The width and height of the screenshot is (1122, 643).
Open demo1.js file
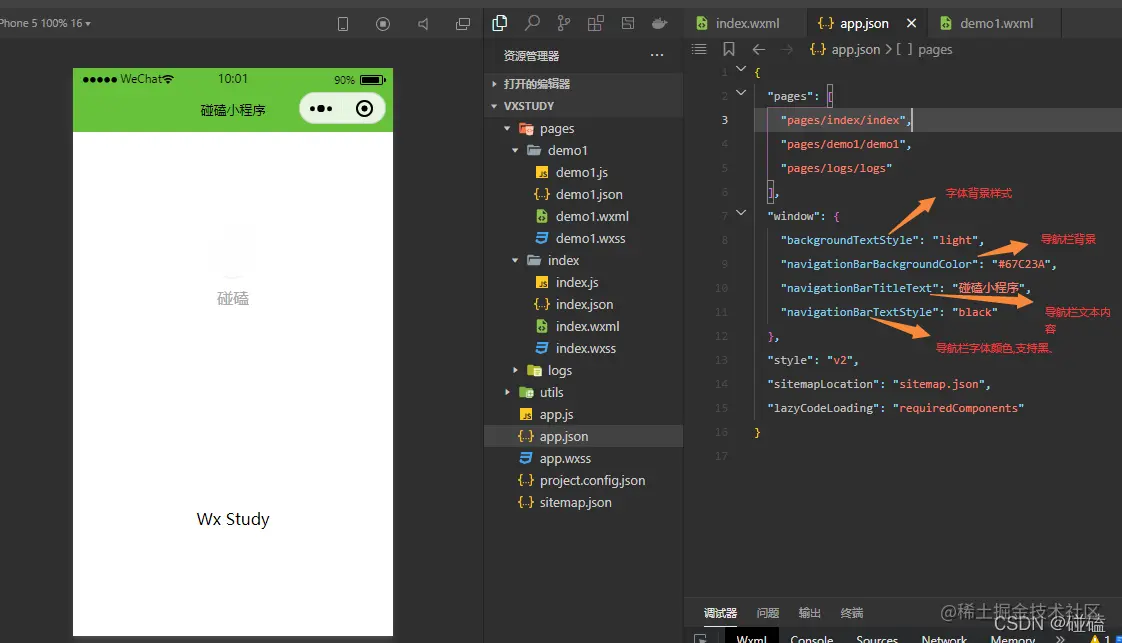pos(584,172)
